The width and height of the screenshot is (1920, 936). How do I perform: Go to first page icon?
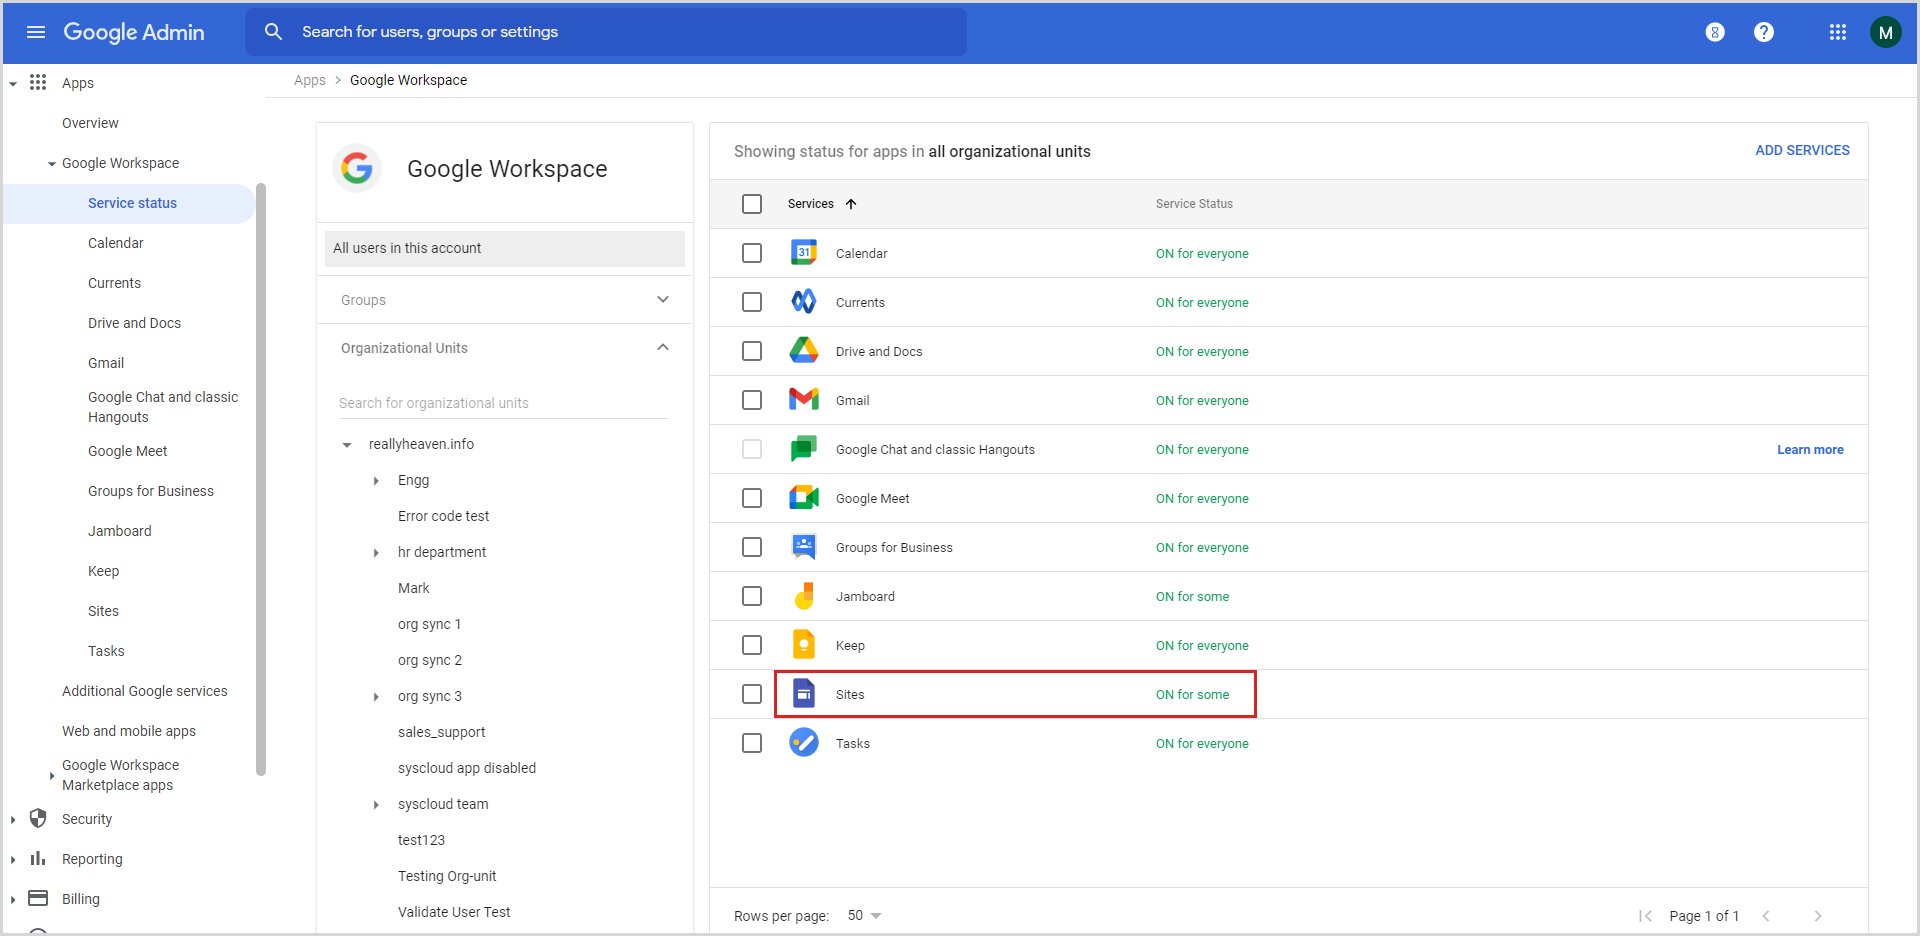pyautogui.click(x=1645, y=916)
